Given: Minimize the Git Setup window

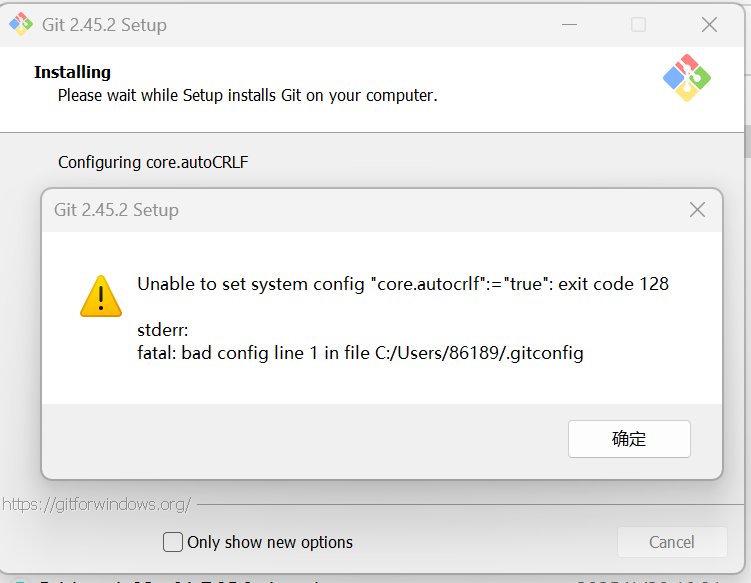Looking at the screenshot, I should click(569, 24).
